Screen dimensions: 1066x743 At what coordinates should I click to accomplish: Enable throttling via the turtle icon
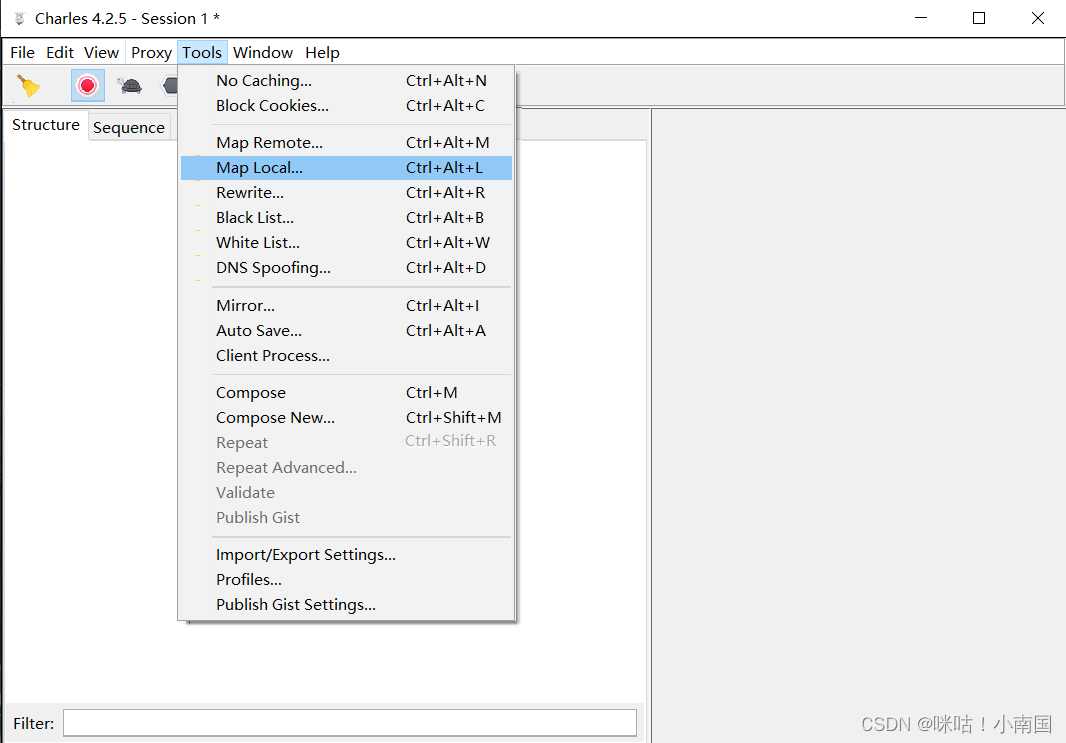(129, 85)
